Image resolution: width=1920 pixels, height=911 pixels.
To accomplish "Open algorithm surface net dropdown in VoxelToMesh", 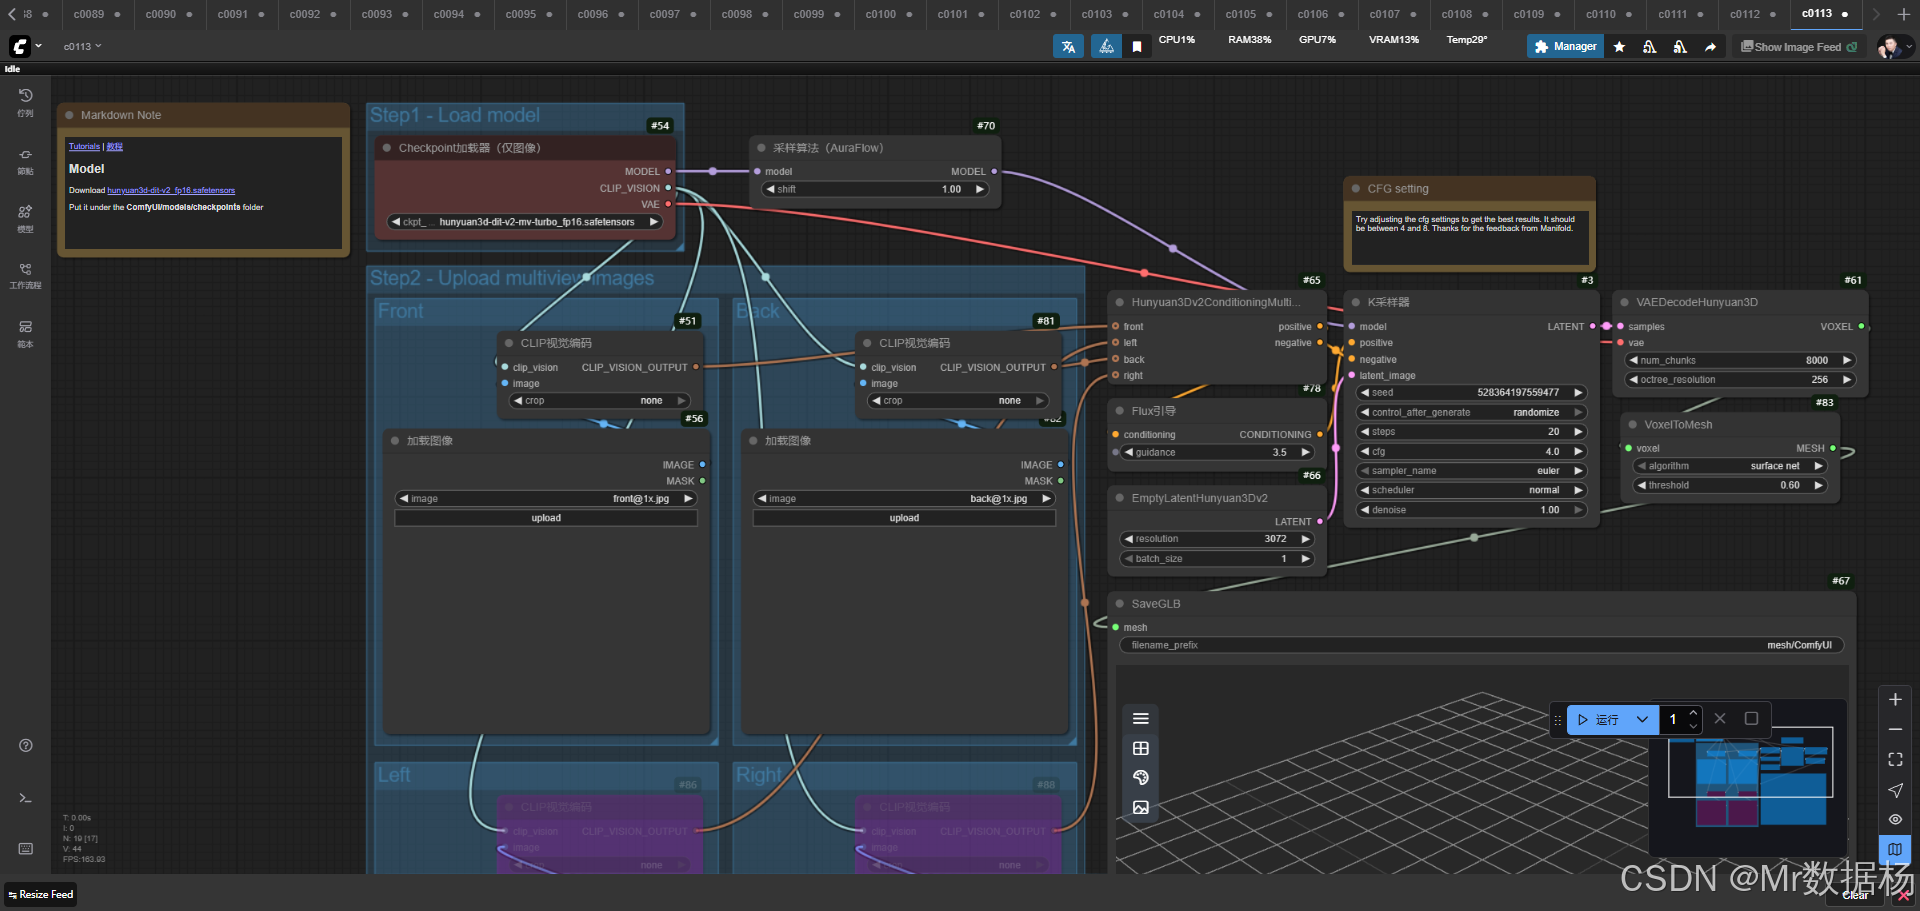I will tap(1731, 466).
